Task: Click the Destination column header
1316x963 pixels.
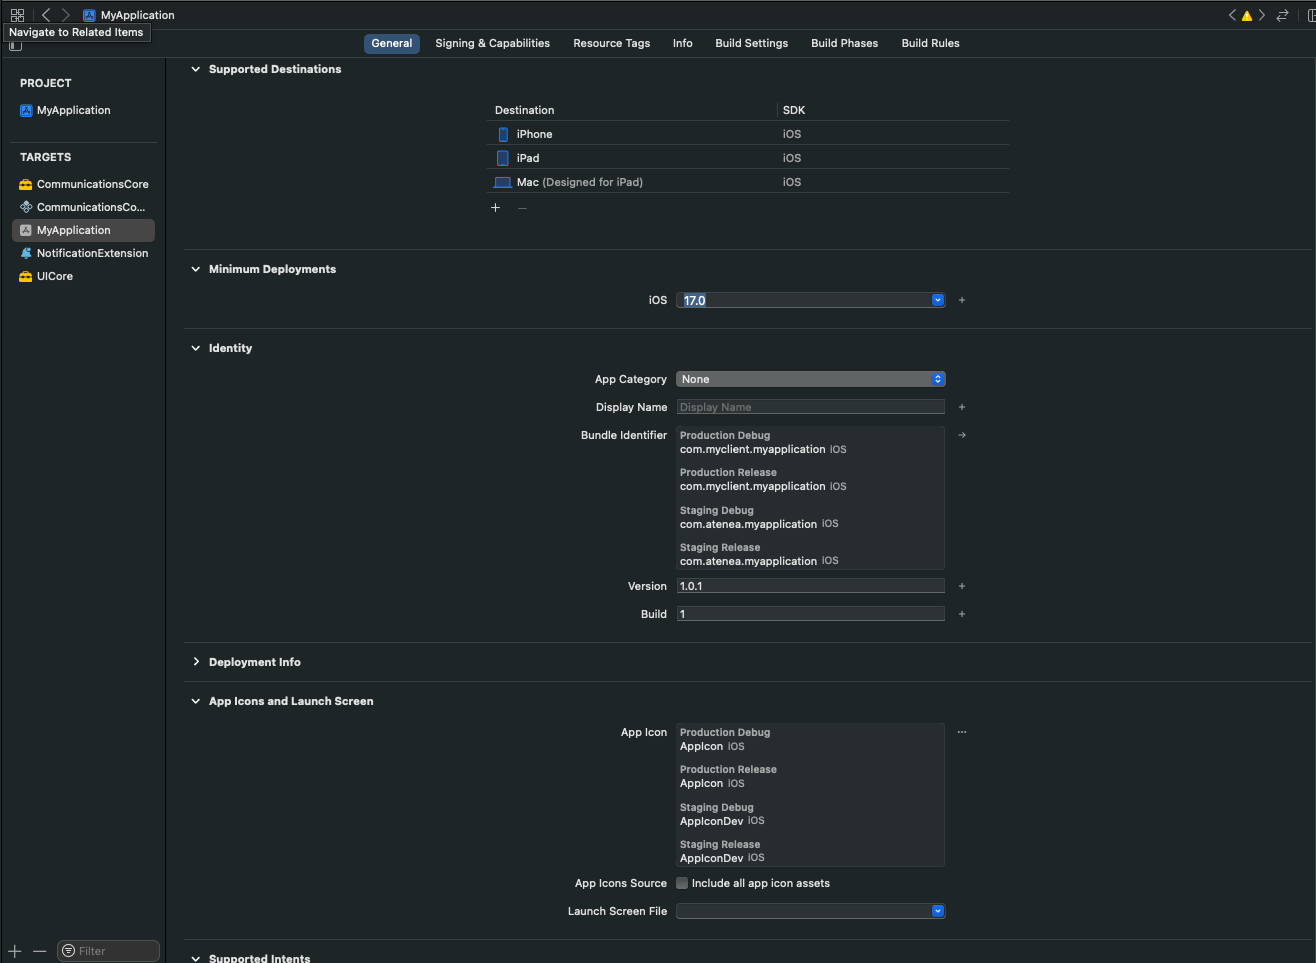Action: pyautogui.click(x=524, y=110)
